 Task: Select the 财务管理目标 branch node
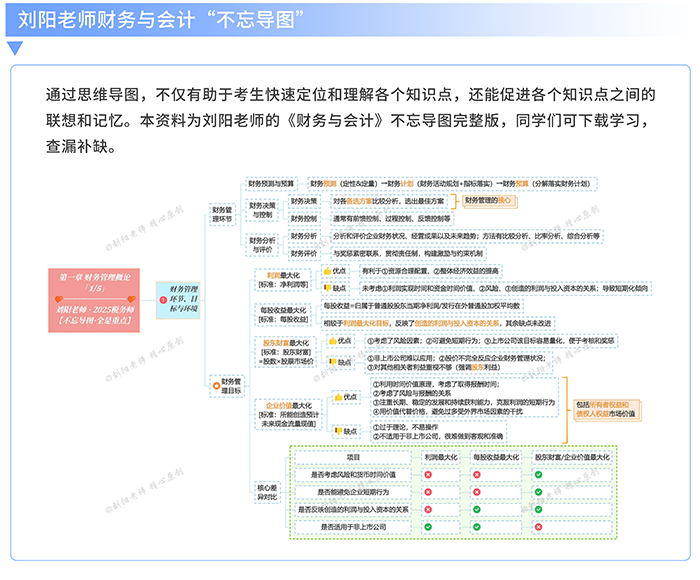pos(228,386)
